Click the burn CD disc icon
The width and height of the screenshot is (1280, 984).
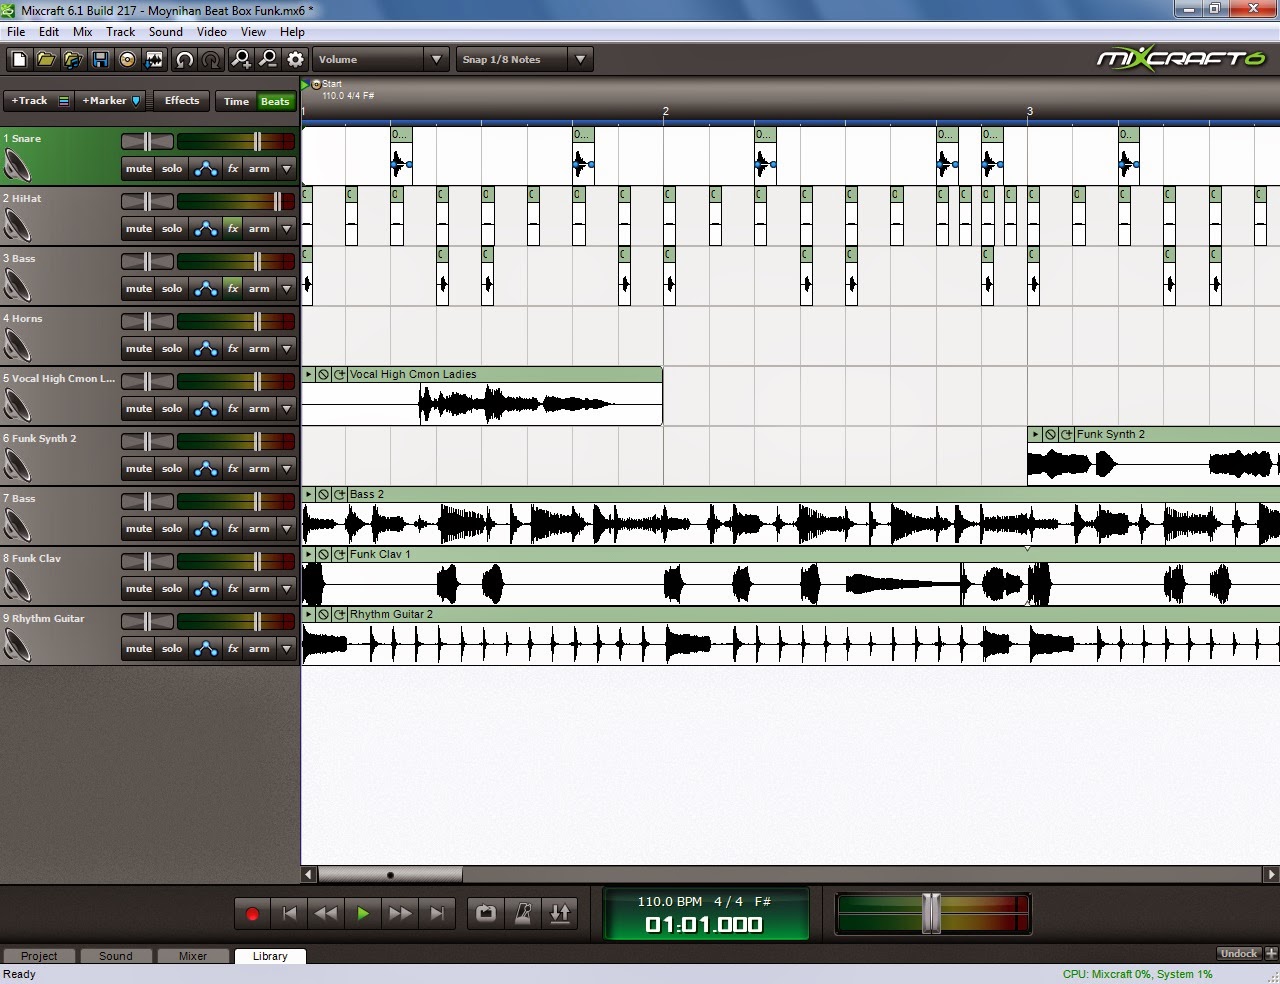[127, 60]
